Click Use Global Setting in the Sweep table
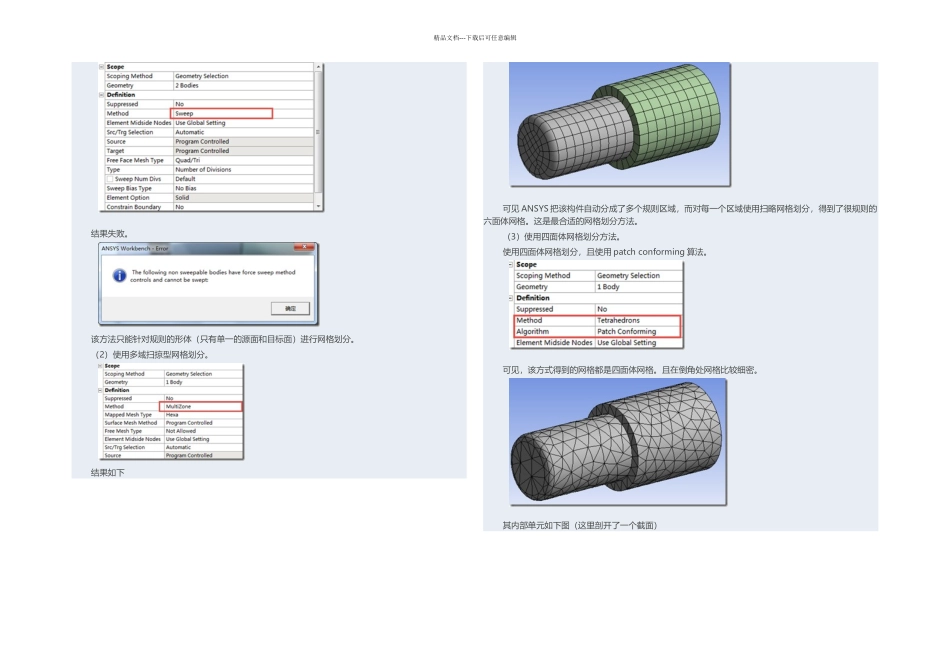950x672 pixels. click(200, 123)
